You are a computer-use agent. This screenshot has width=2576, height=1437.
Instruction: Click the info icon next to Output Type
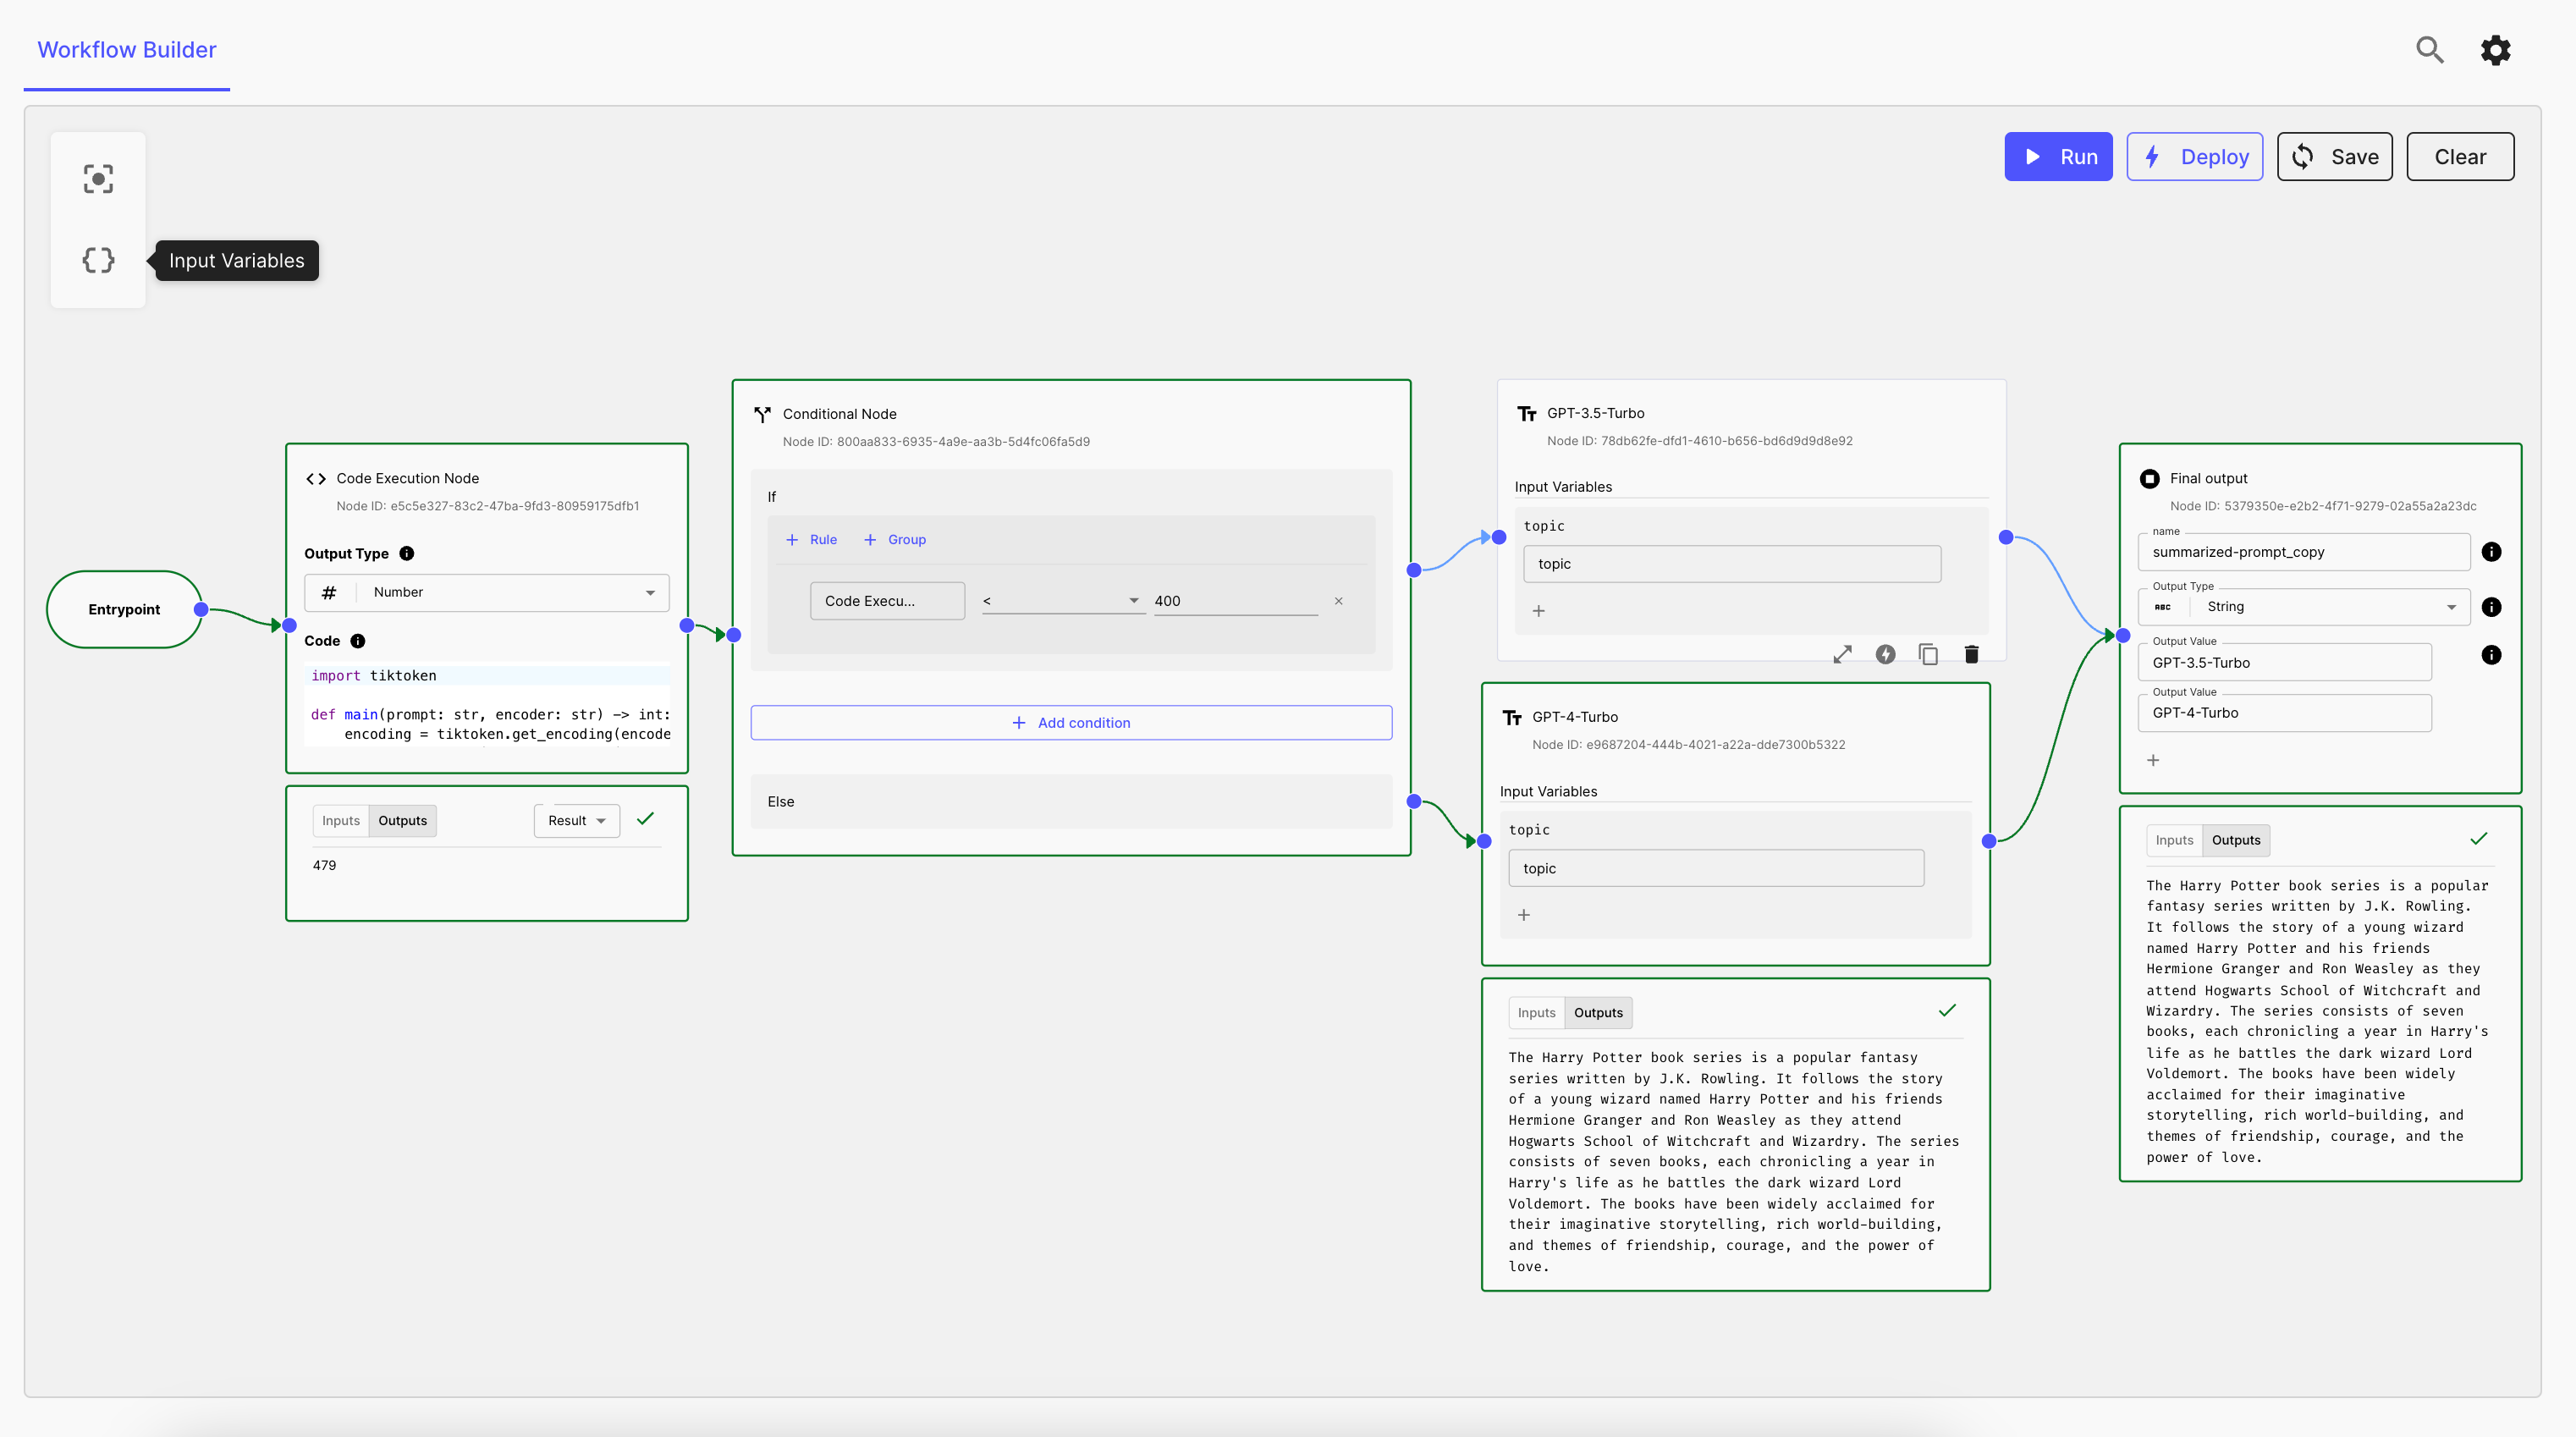(407, 553)
